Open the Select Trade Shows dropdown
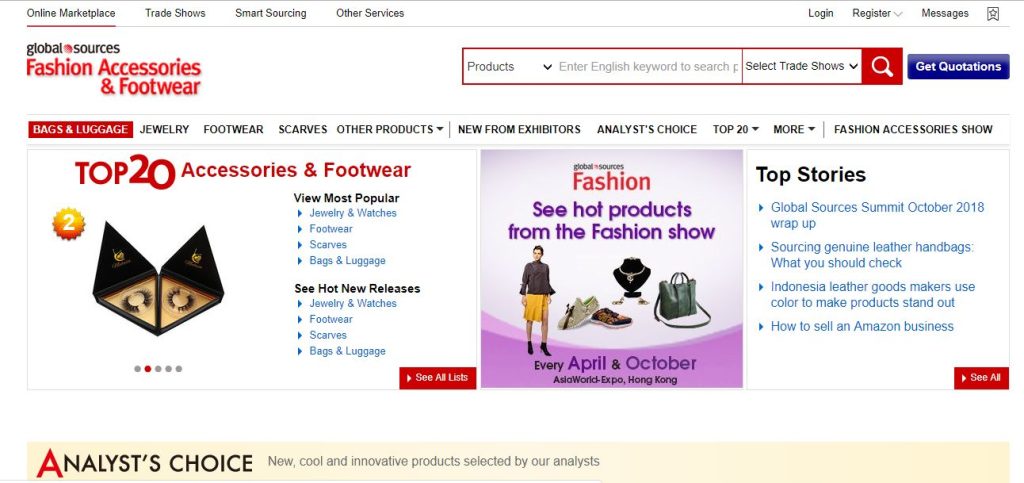Viewport: 1024px width, 483px height. pos(801,66)
